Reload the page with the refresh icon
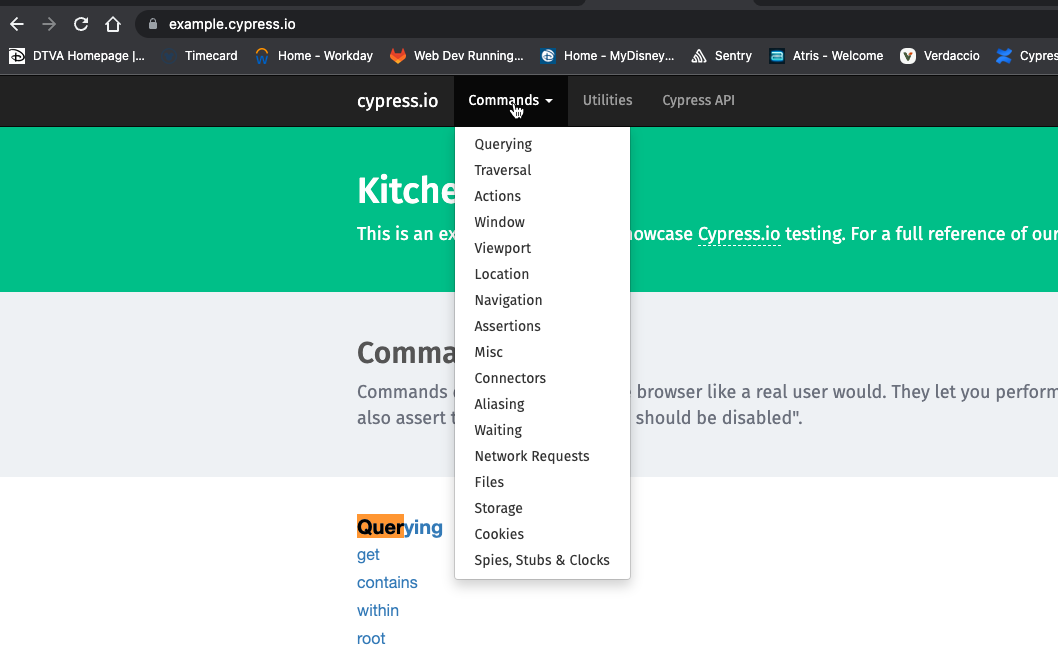This screenshot has height=669, width=1058. [x=81, y=23]
